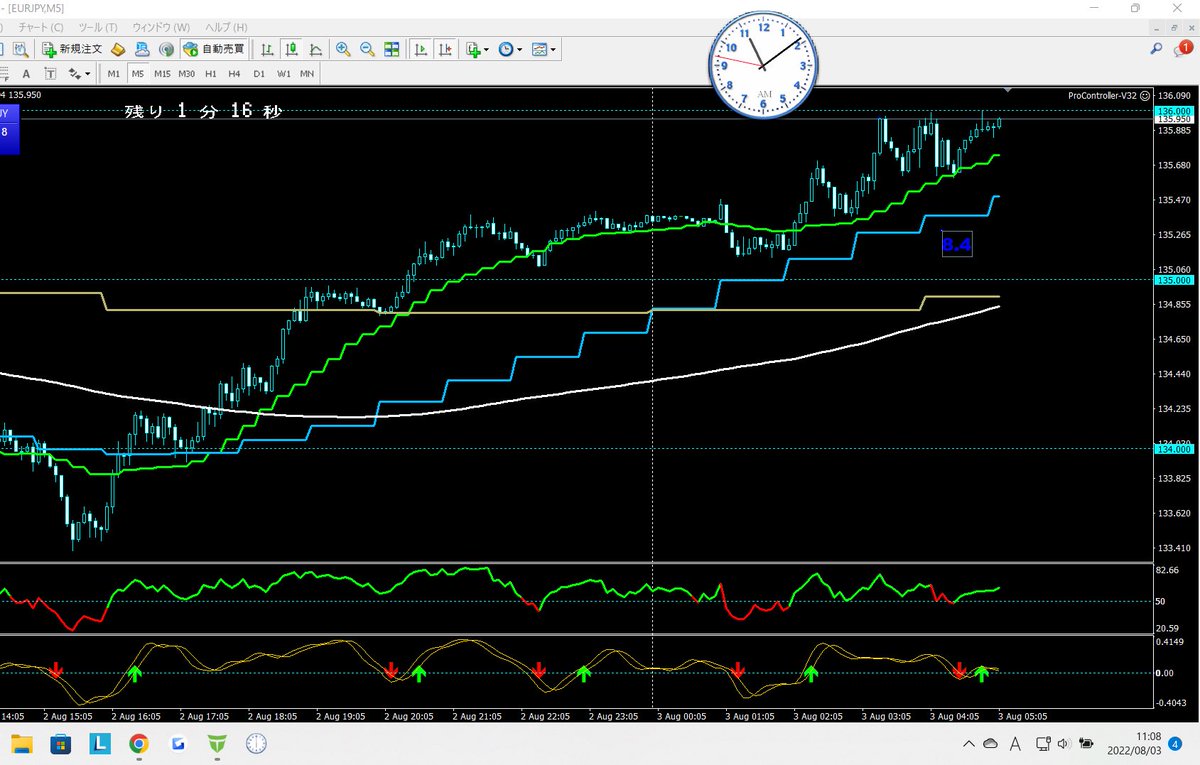Open the arrows objects dropdown
The height and width of the screenshot is (765, 1200).
pos(79,74)
